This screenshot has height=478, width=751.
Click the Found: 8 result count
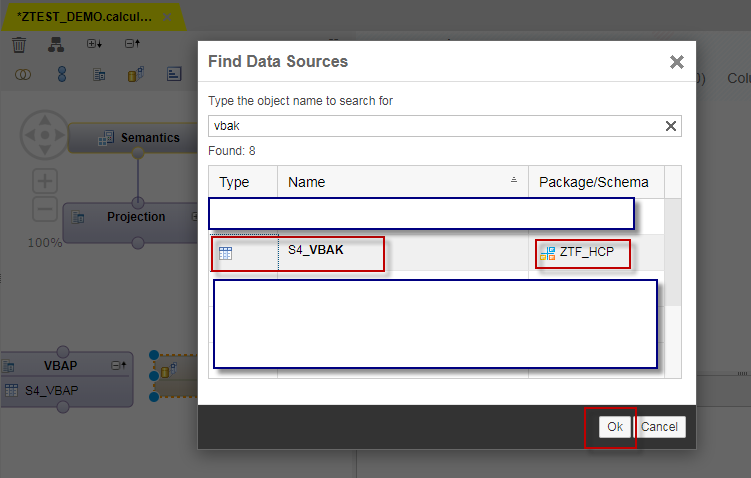pyautogui.click(x=232, y=151)
